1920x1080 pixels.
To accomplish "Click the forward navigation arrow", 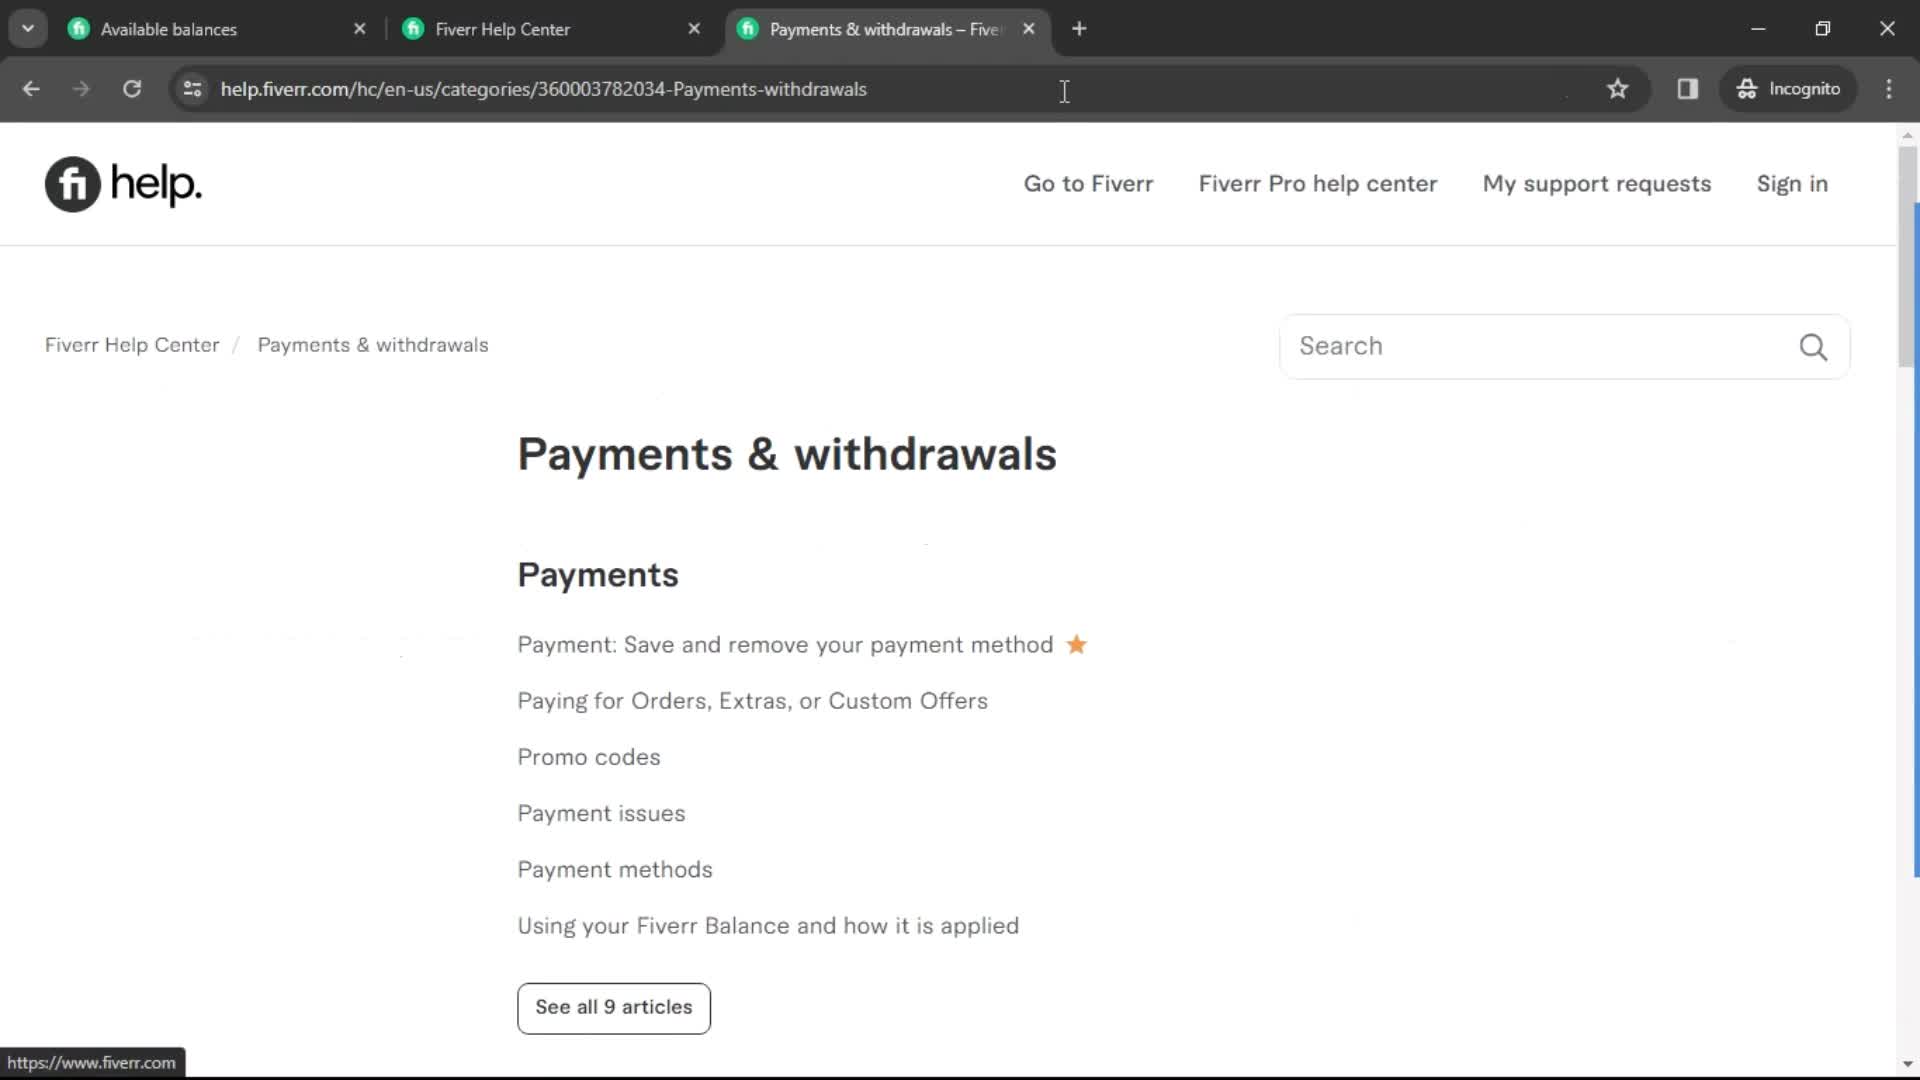I will [78, 88].
